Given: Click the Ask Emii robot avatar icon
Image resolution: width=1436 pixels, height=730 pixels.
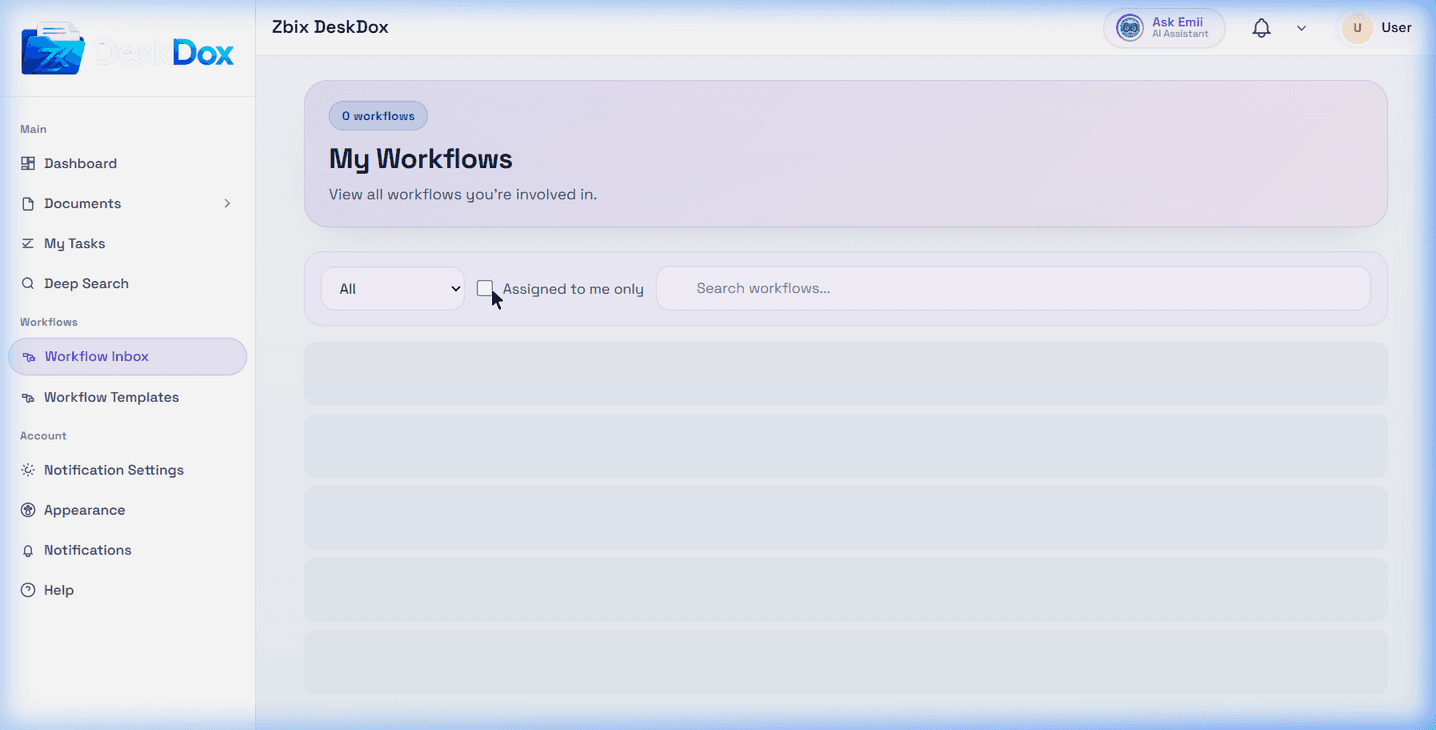Looking at the screenshot, I should coord(1129,28).
